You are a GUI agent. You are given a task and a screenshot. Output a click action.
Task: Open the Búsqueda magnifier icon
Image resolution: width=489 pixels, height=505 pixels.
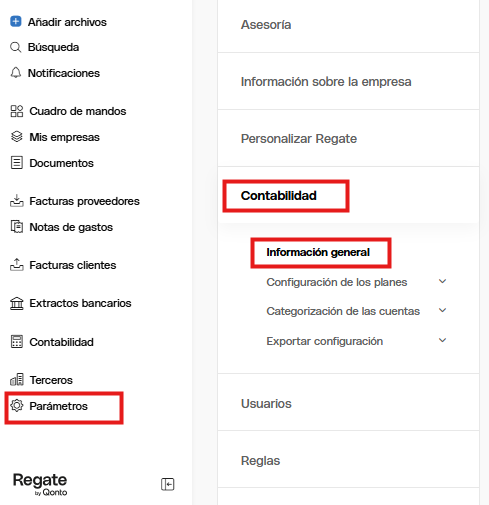point(16,47)
